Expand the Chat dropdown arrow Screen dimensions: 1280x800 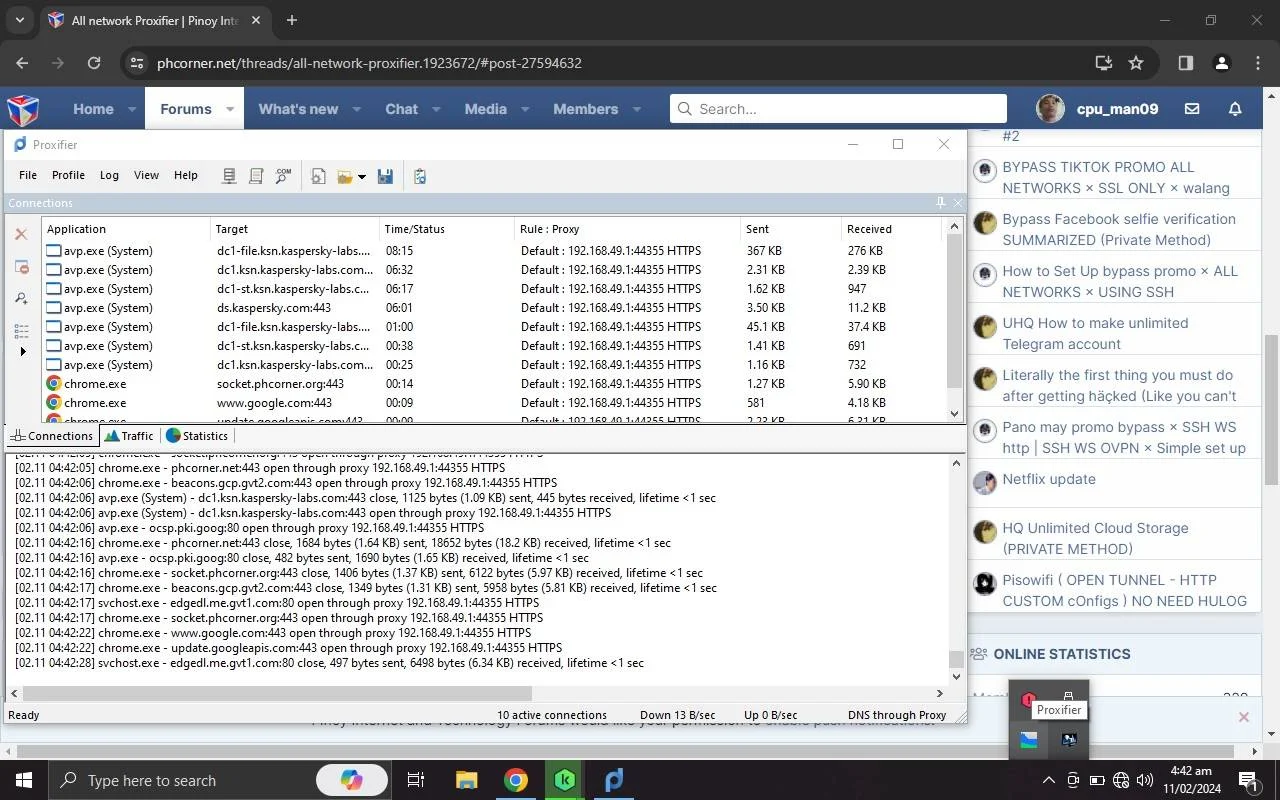436,109
